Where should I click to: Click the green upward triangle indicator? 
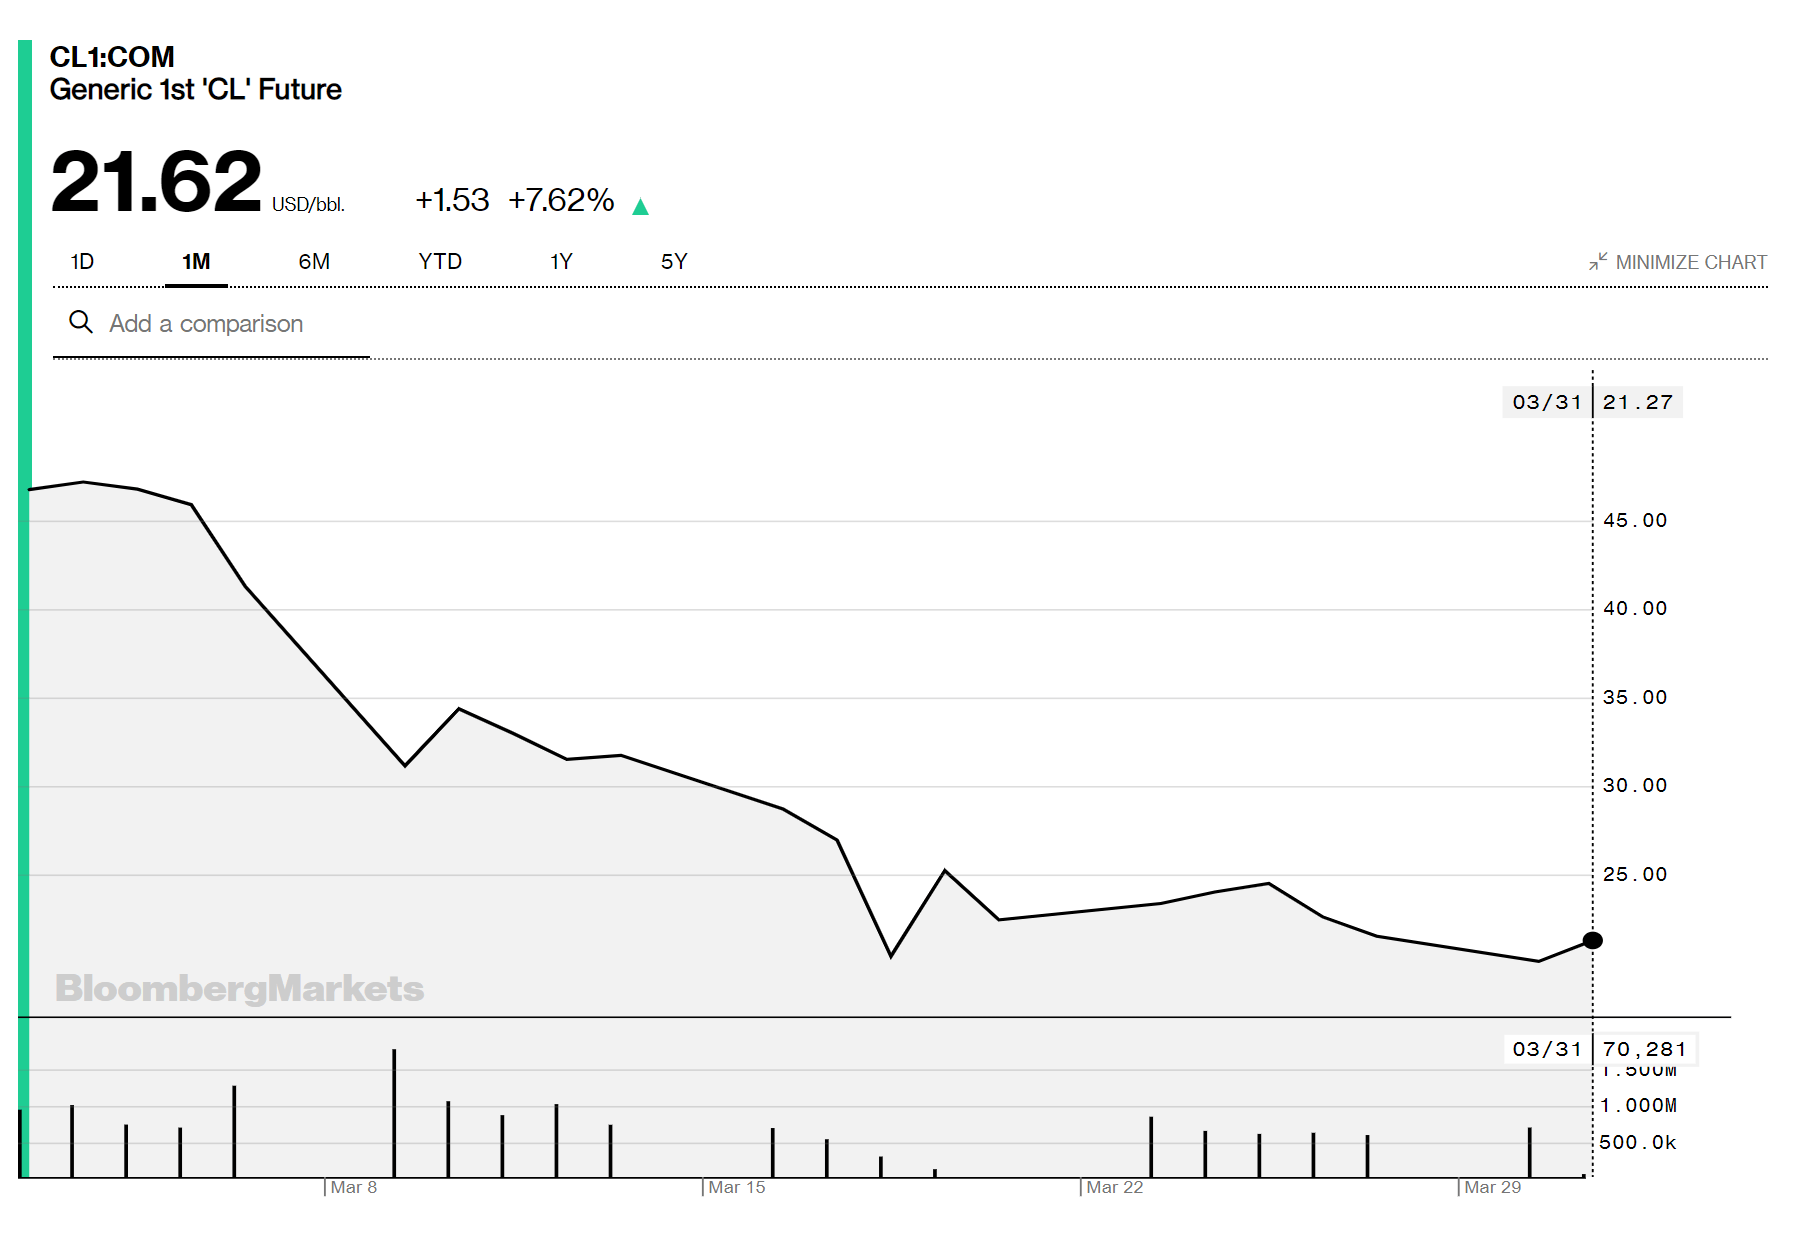click(x=640, y=206)
